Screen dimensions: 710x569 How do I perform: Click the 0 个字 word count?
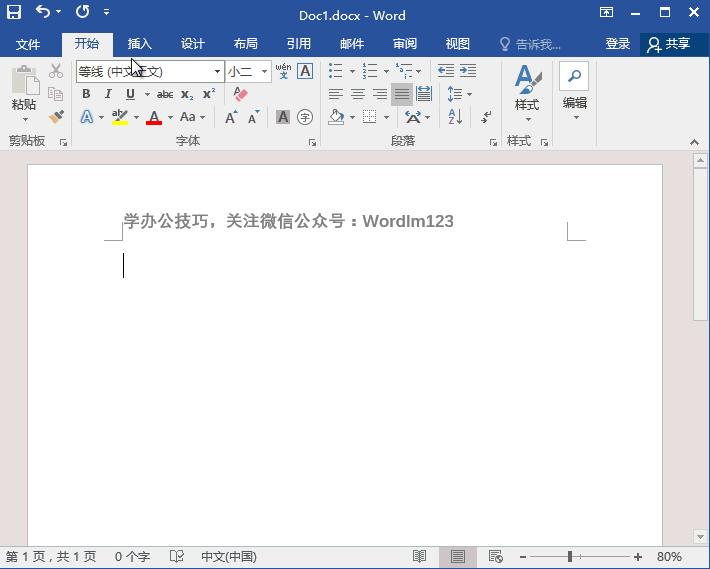point(132,556)
